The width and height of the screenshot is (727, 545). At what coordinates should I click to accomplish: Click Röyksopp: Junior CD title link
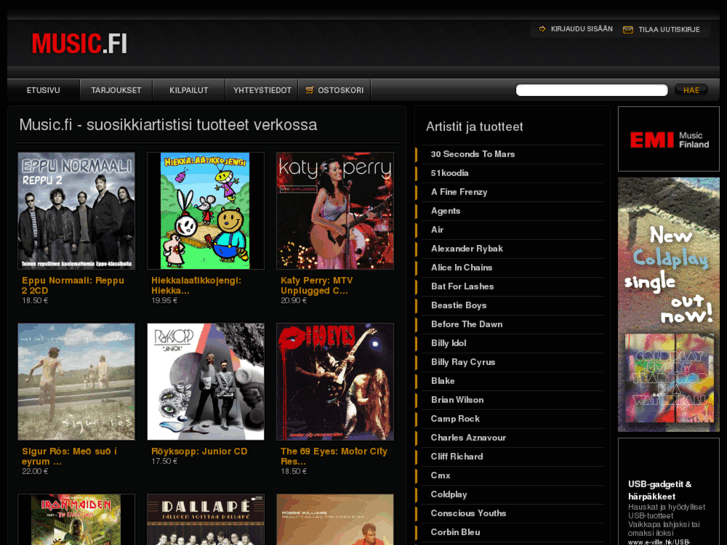199,451
